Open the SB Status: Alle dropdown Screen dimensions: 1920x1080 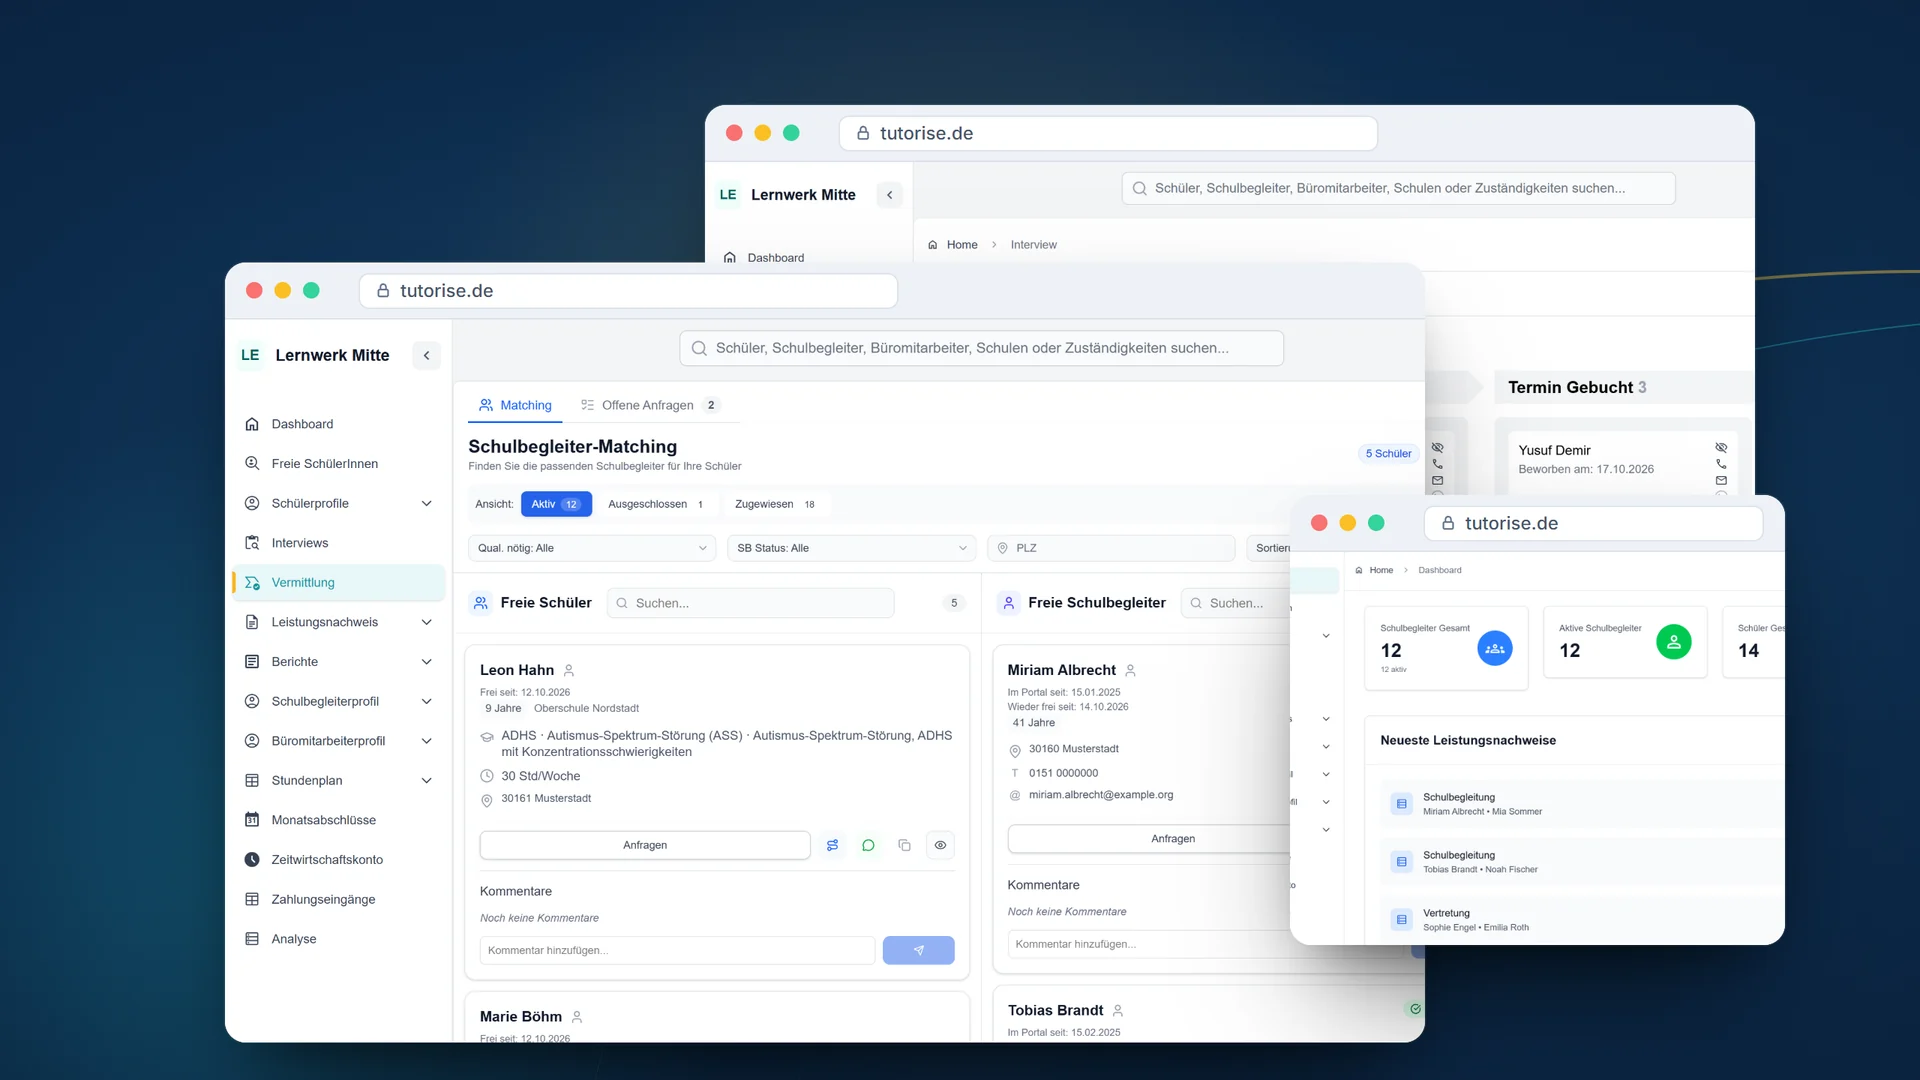852,548
